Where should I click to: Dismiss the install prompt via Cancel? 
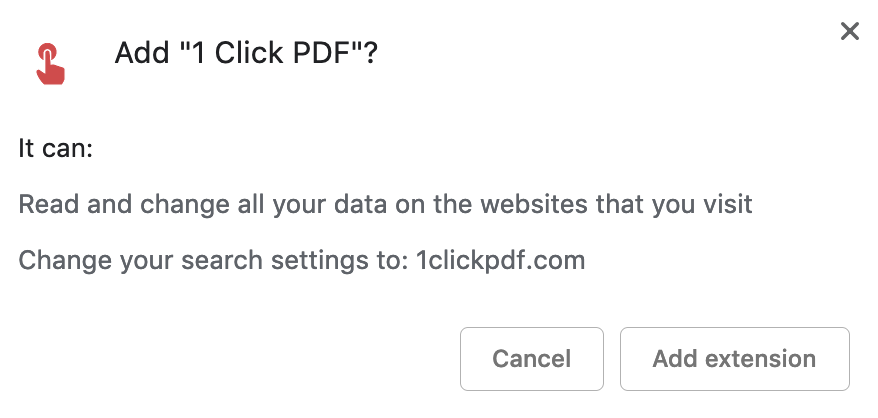point(531,359)
